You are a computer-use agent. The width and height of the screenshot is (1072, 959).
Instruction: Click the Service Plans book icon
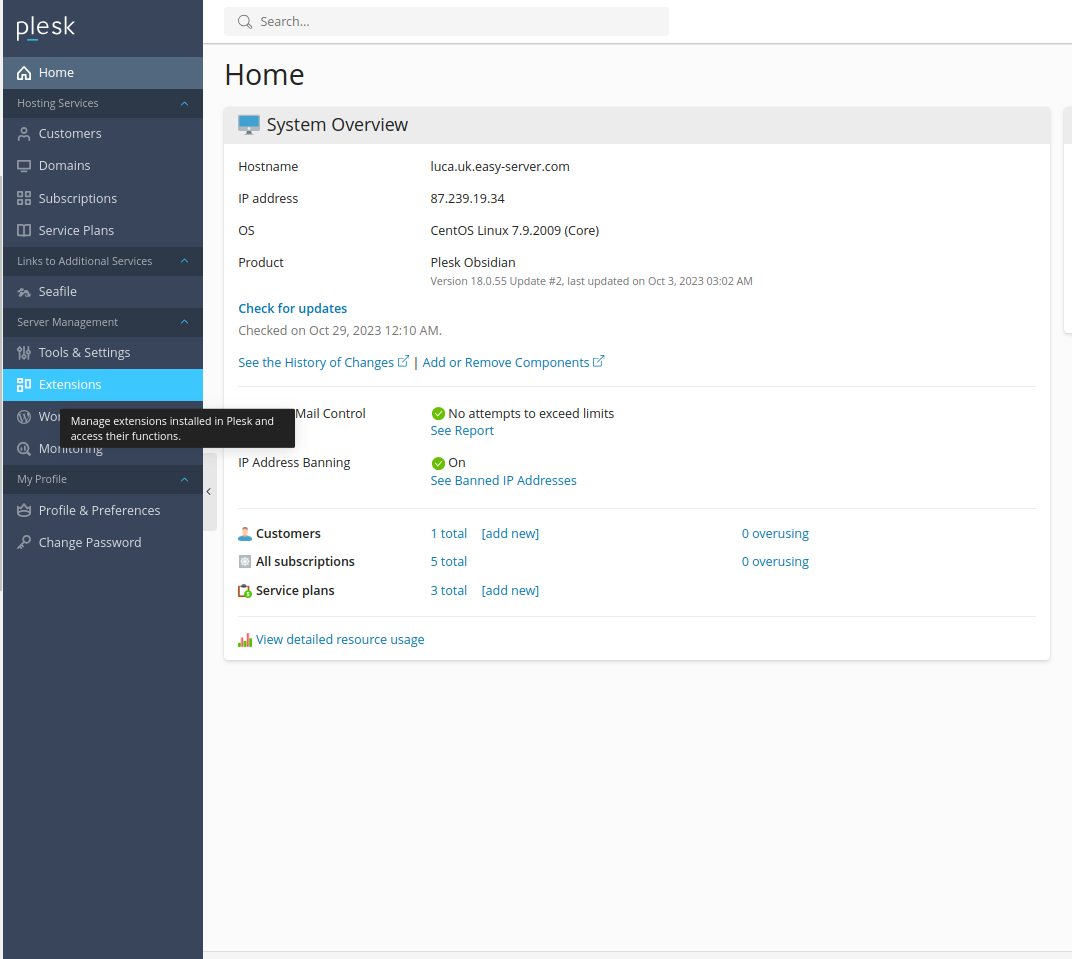[24, 231]
